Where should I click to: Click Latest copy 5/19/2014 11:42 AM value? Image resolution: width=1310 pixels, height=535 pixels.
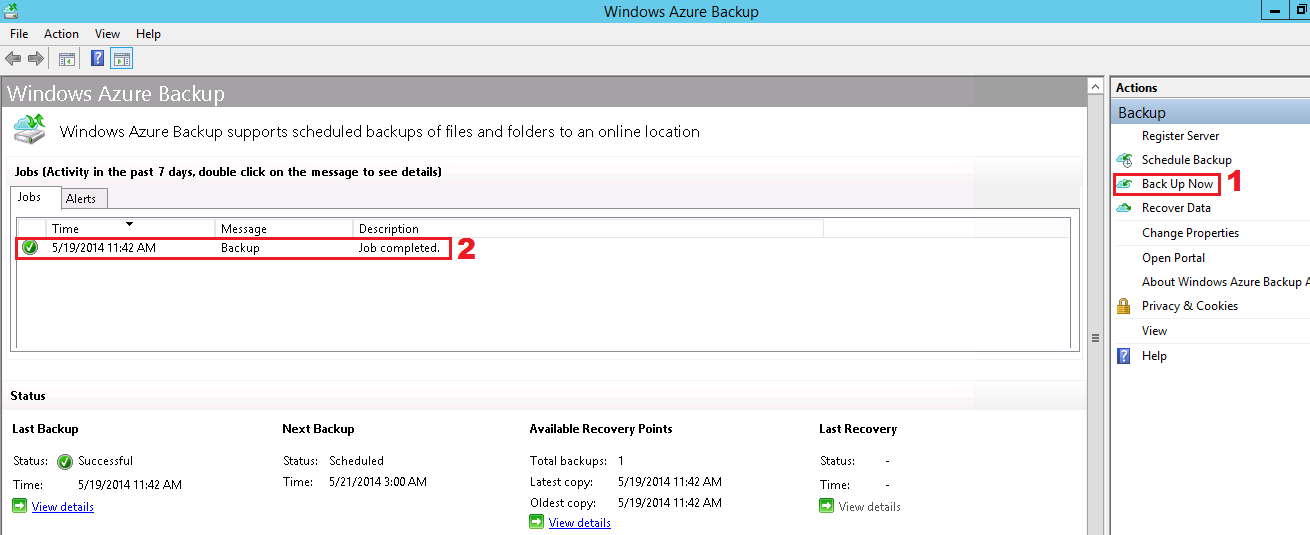pos(670,482)
